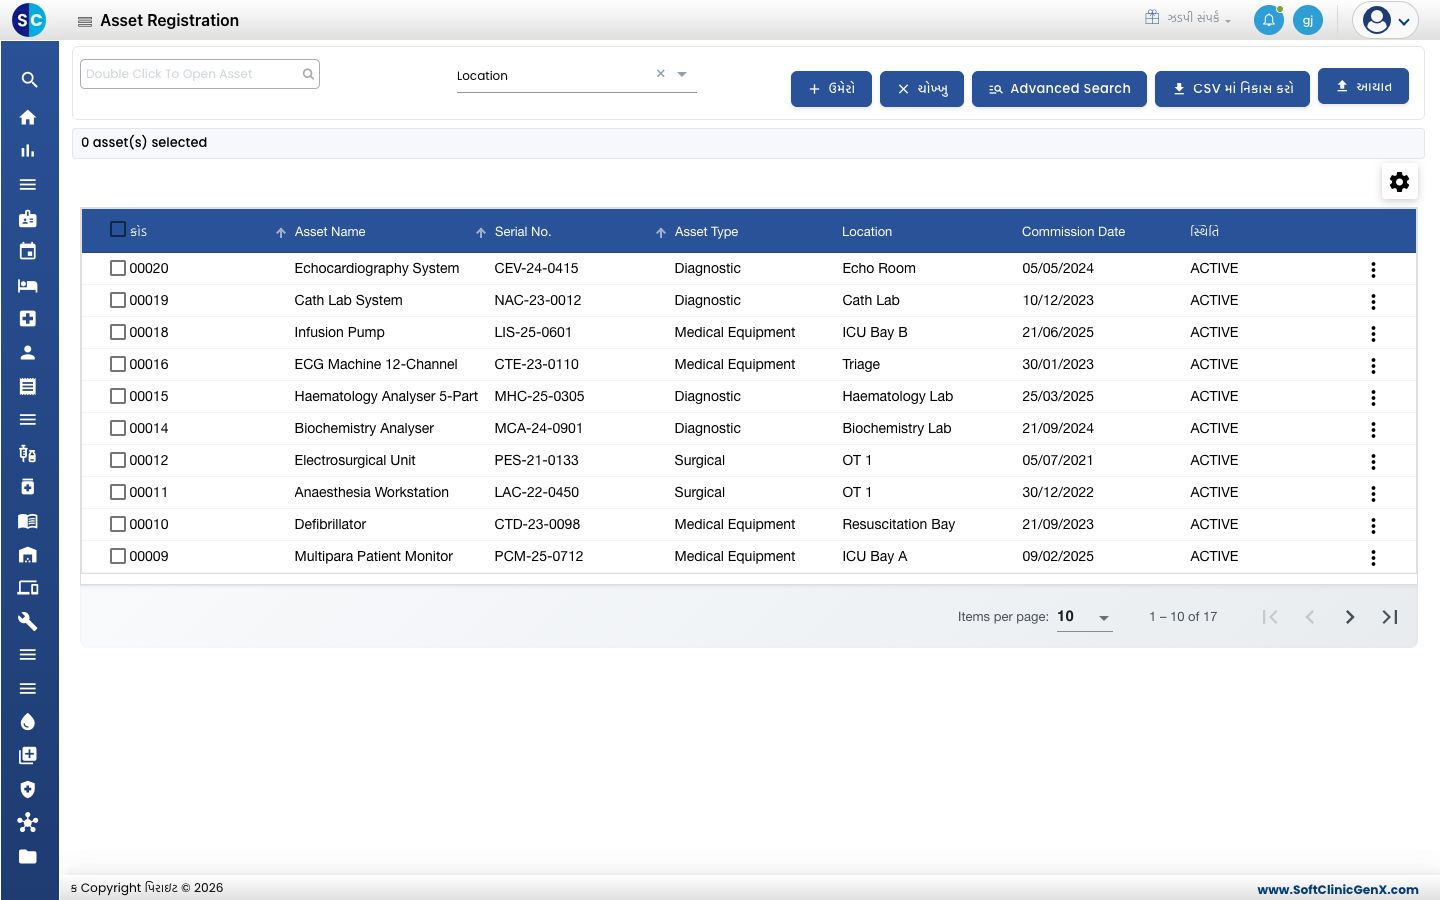The image size is (1440, 900).
Task: Open the wrench maintenance icon in sidebar
Action: click(28, 621)
